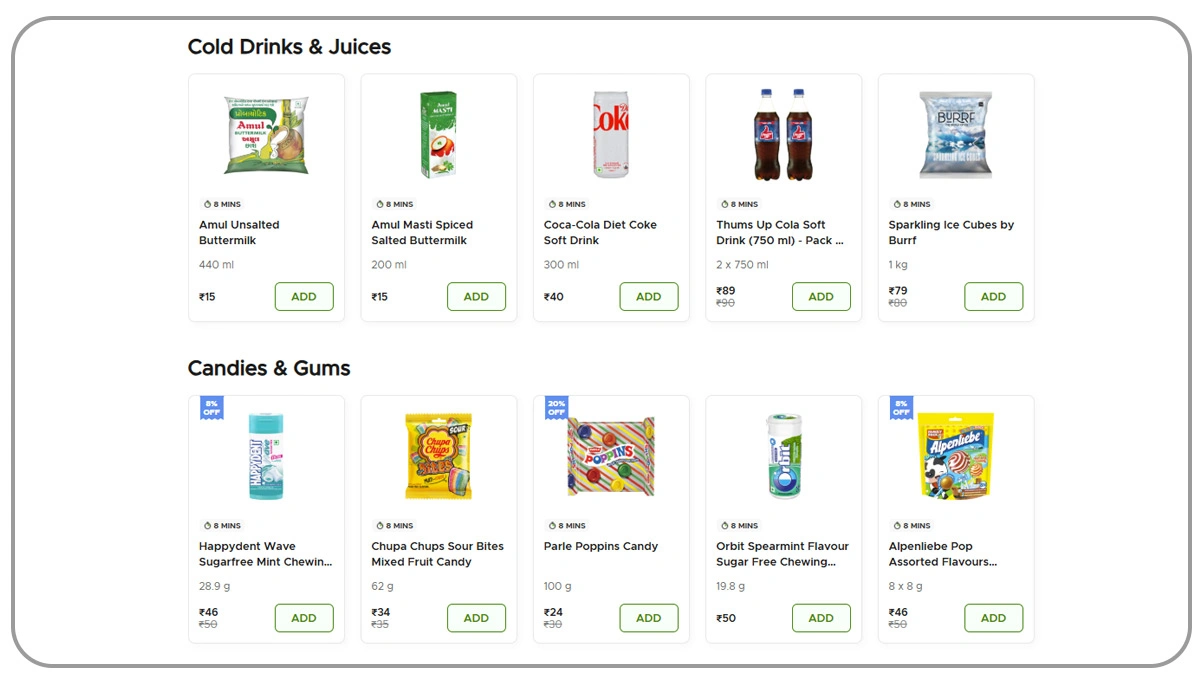Add Coca-Cola Diet Coke to cart
Viewport: 1202px width, 684px height.
coord(648,297)
